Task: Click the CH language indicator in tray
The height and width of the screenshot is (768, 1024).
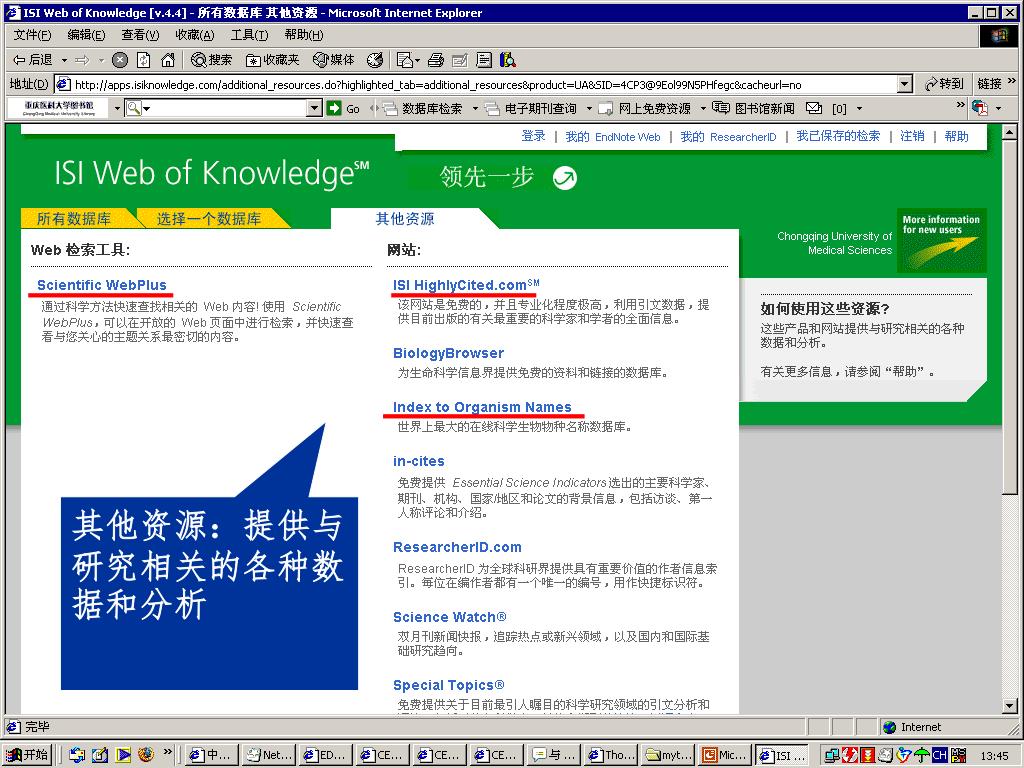Action: click(940, 755)
